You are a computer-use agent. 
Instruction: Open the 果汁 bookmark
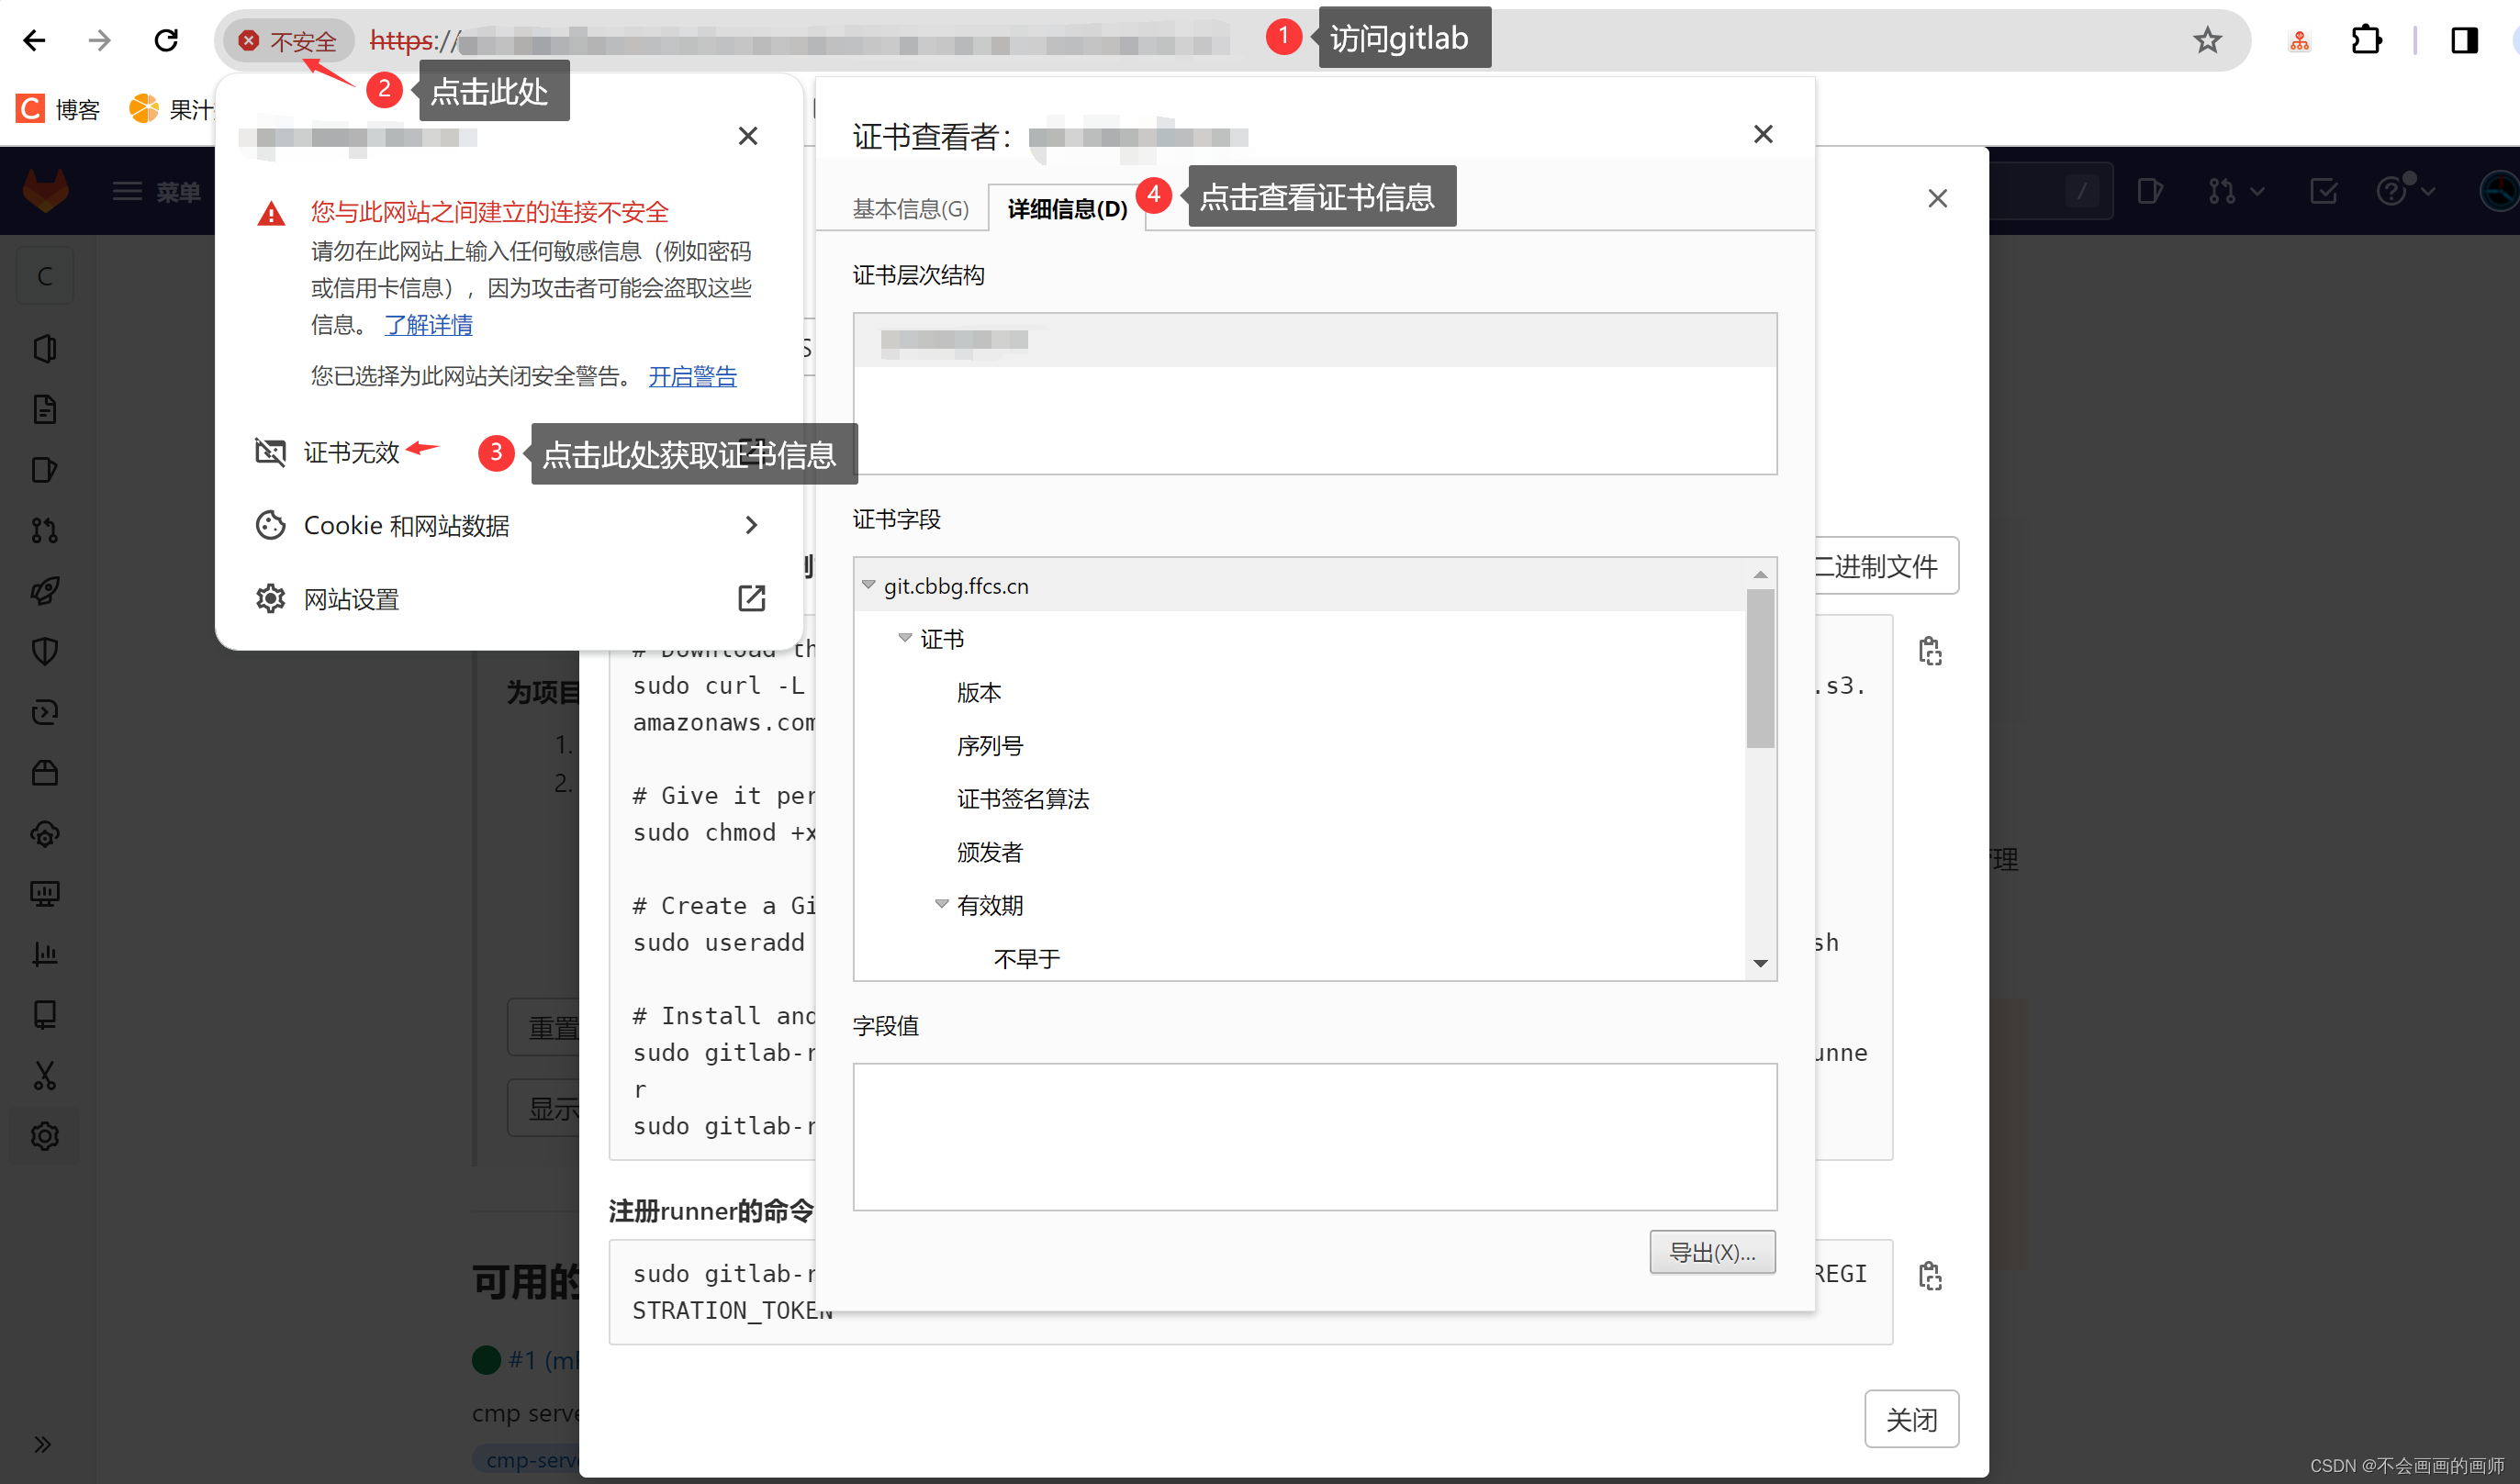pyautogui.click(x=171, y=108)
